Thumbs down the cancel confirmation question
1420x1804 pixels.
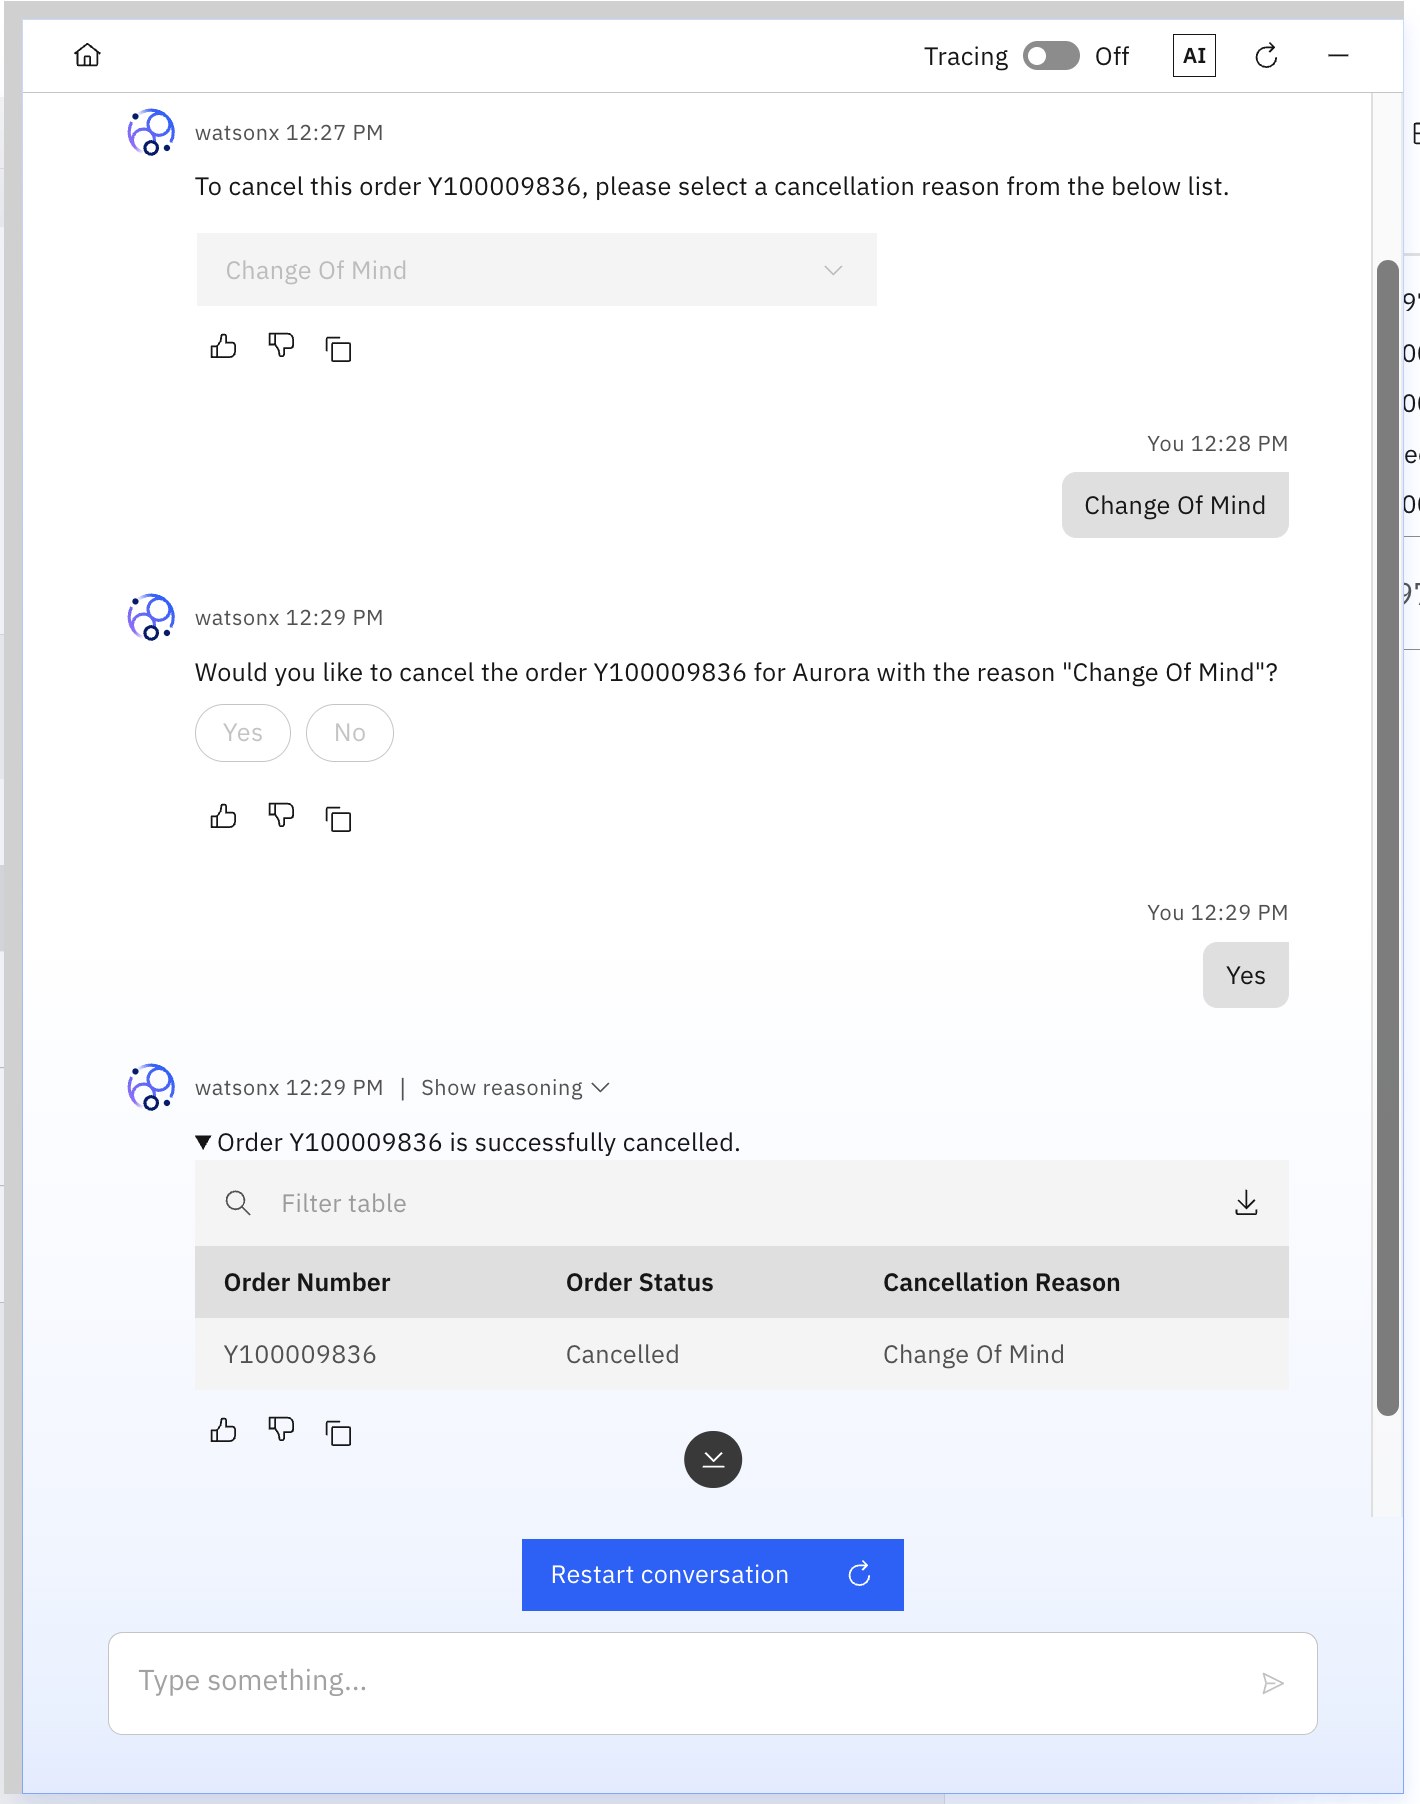point(281,817)
